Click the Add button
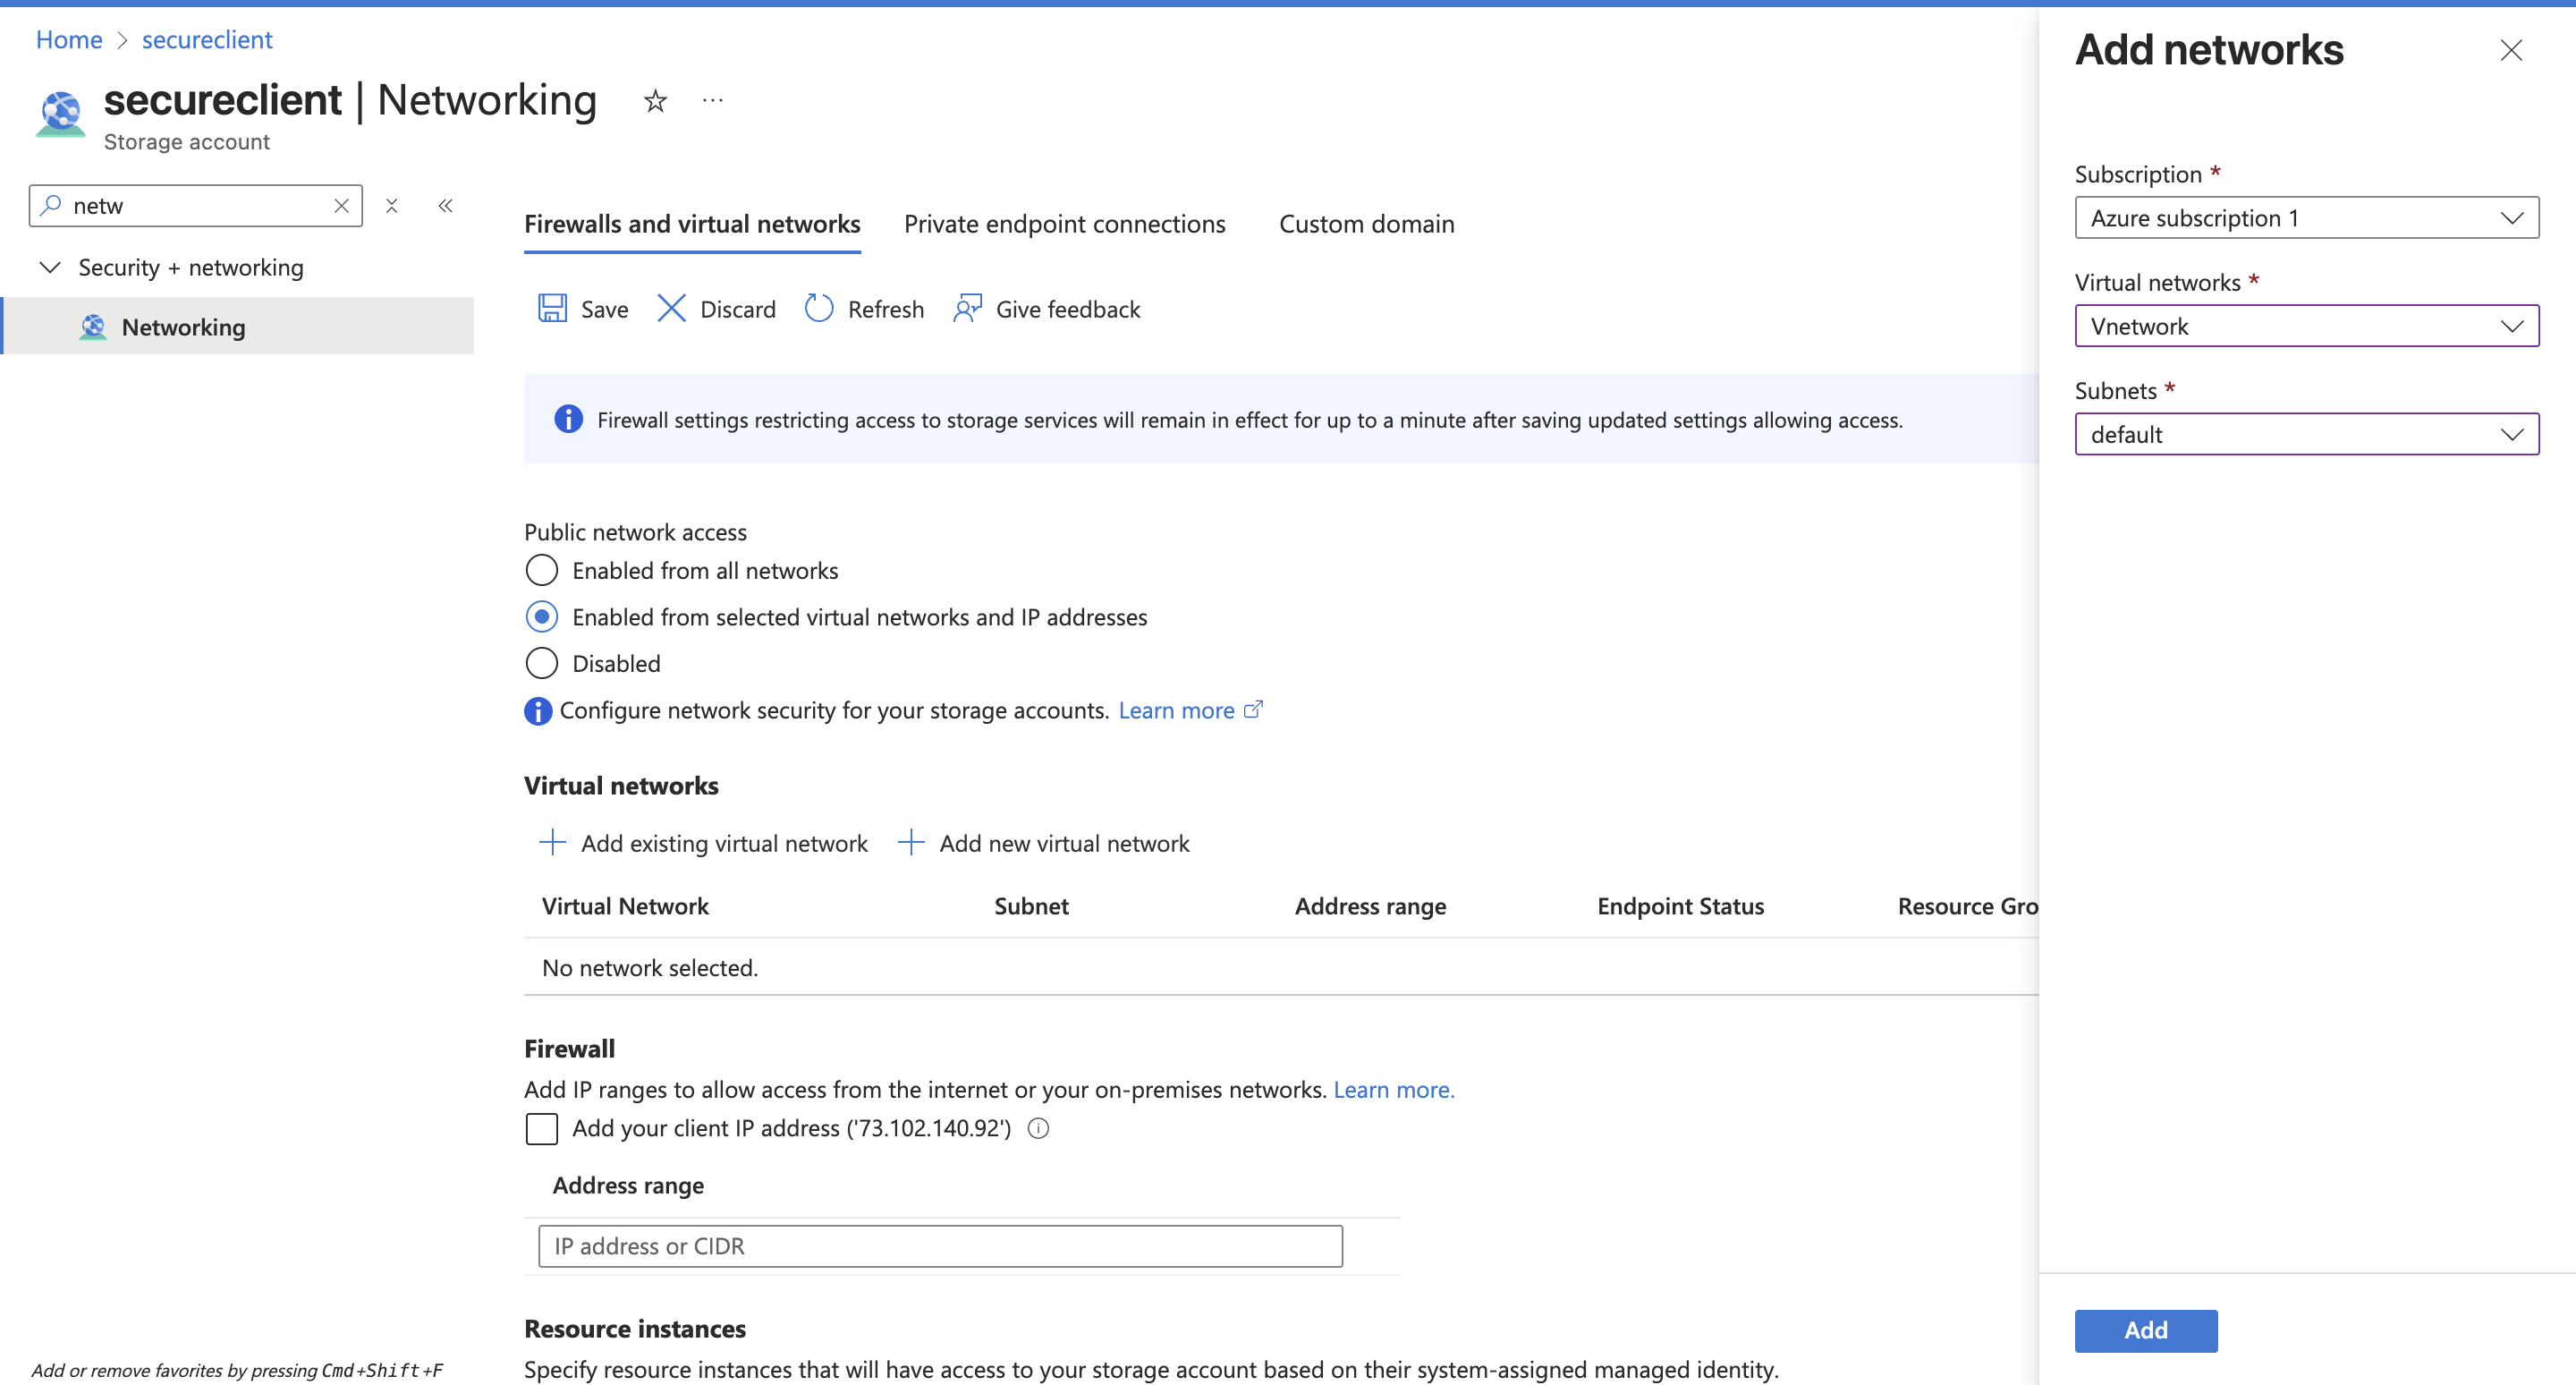 point(2146,1330)
